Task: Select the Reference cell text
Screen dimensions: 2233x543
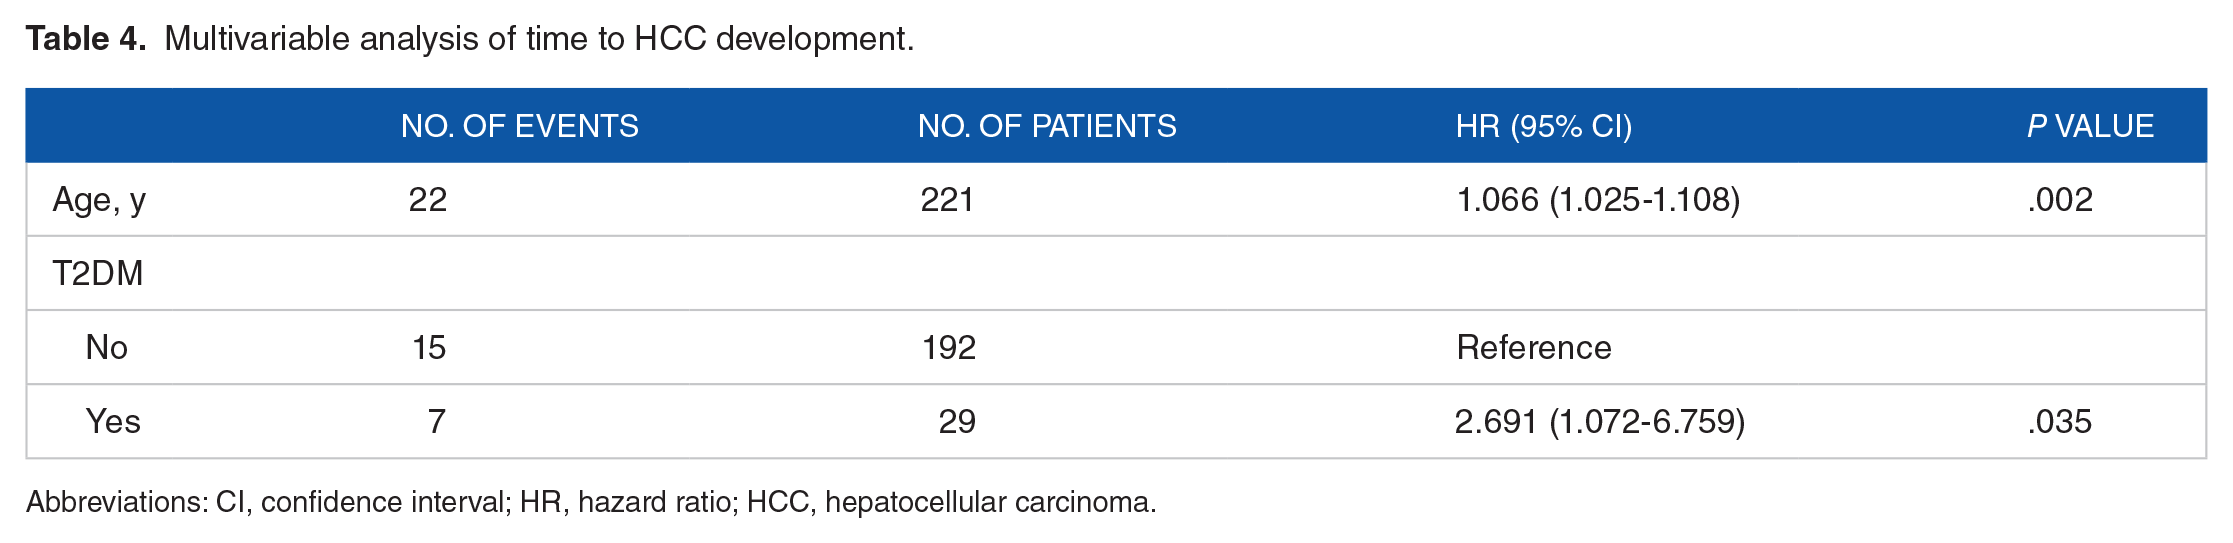Action: 1534,347
